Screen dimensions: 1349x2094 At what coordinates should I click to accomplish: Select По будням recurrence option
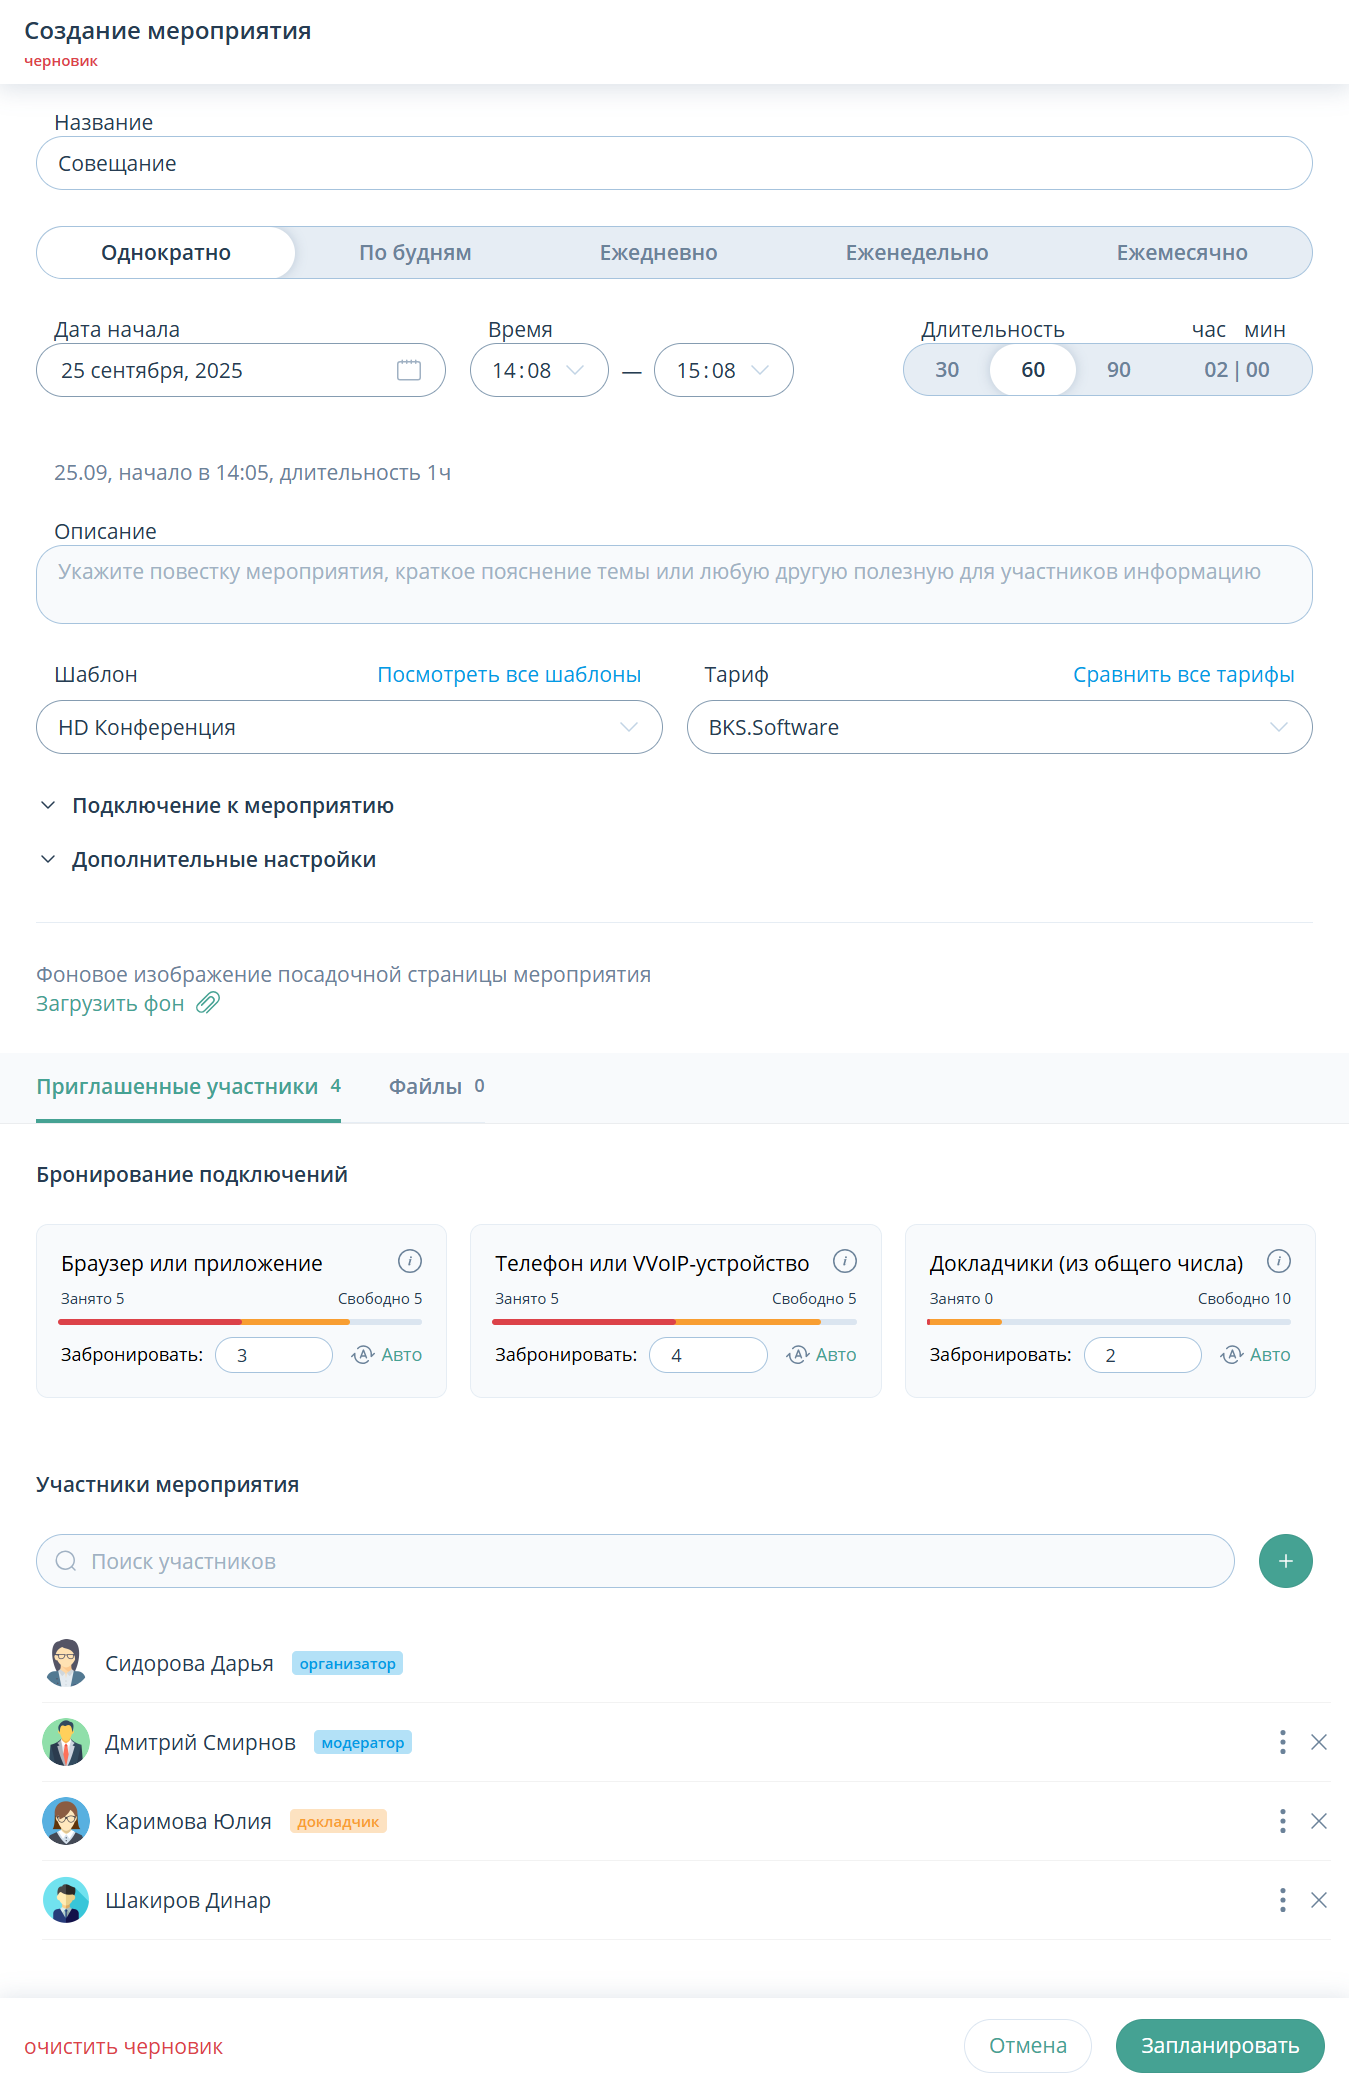415,253
